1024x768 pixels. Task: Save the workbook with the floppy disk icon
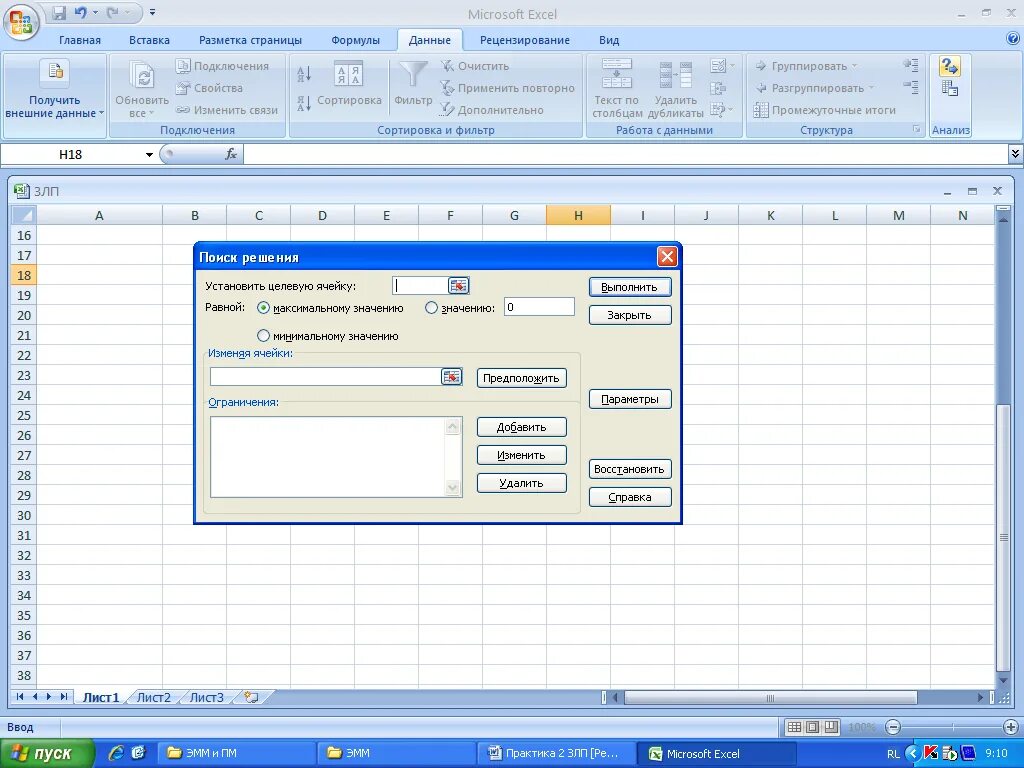(59, 12)
